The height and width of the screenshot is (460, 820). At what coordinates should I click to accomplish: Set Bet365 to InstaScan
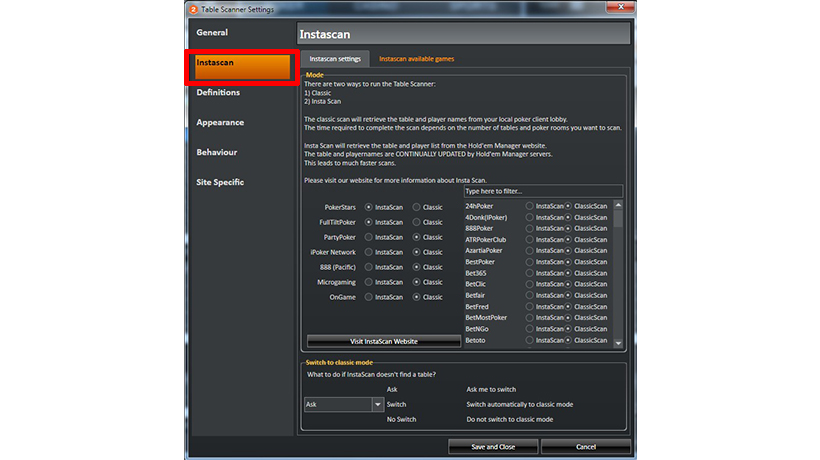pyautogui.click(x=530, y=273)
